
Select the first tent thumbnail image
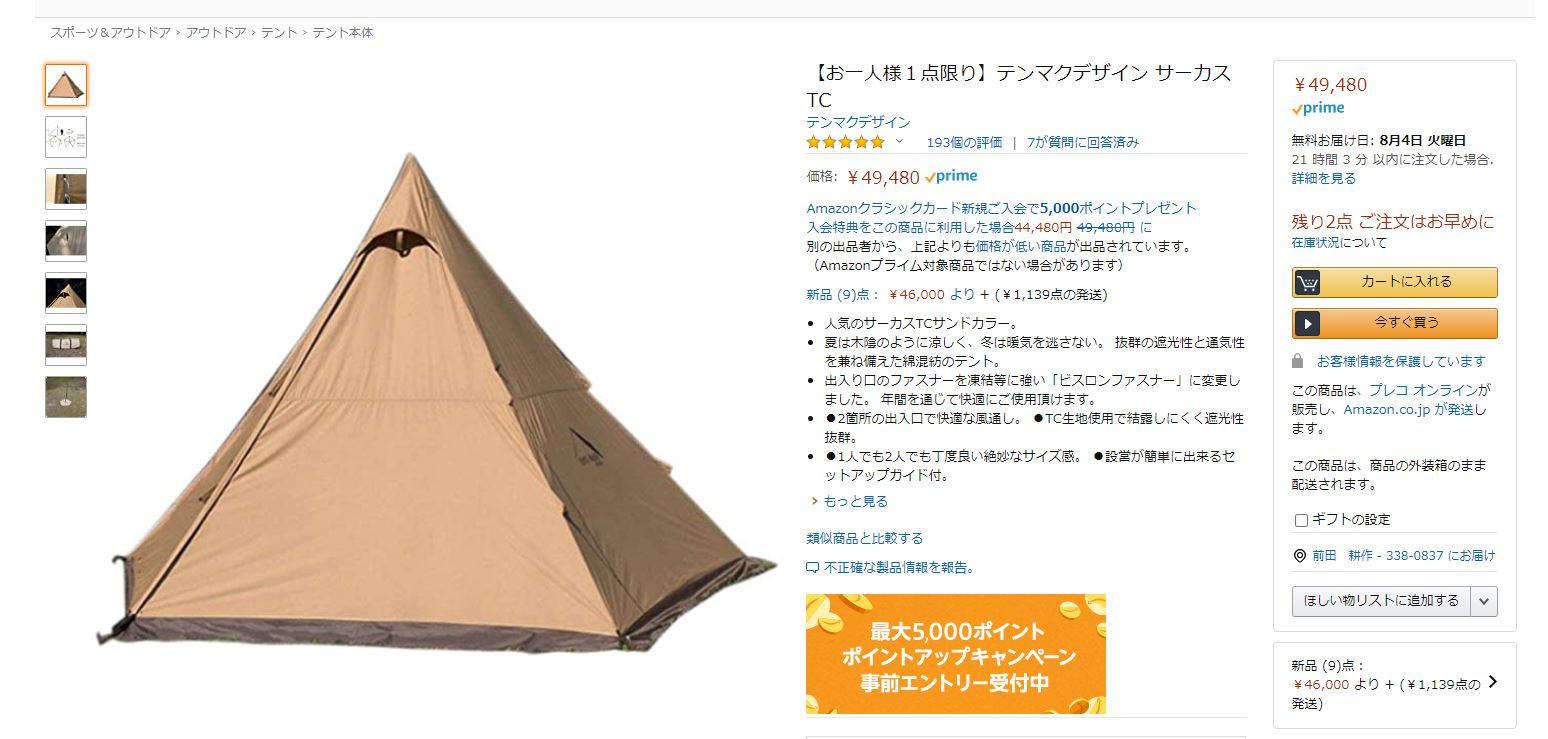pyautogui.click(x=66, y=85)
